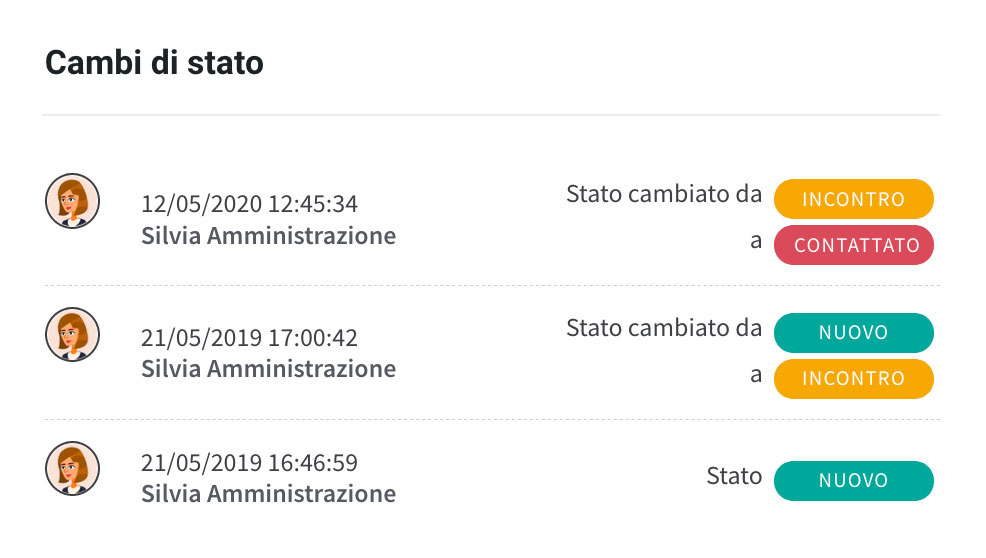Click the avatar beside the 16:46:59 entry
The height and width of the screenshot is (558, 986).
[x=72, y=467]
